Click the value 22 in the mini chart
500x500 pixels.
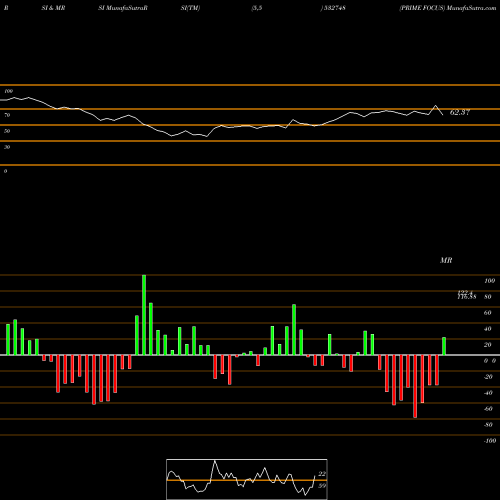tap(322, 474)
